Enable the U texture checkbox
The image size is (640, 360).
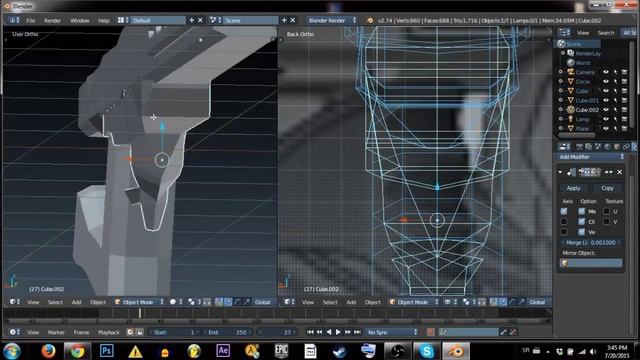(x=606, y=211)
